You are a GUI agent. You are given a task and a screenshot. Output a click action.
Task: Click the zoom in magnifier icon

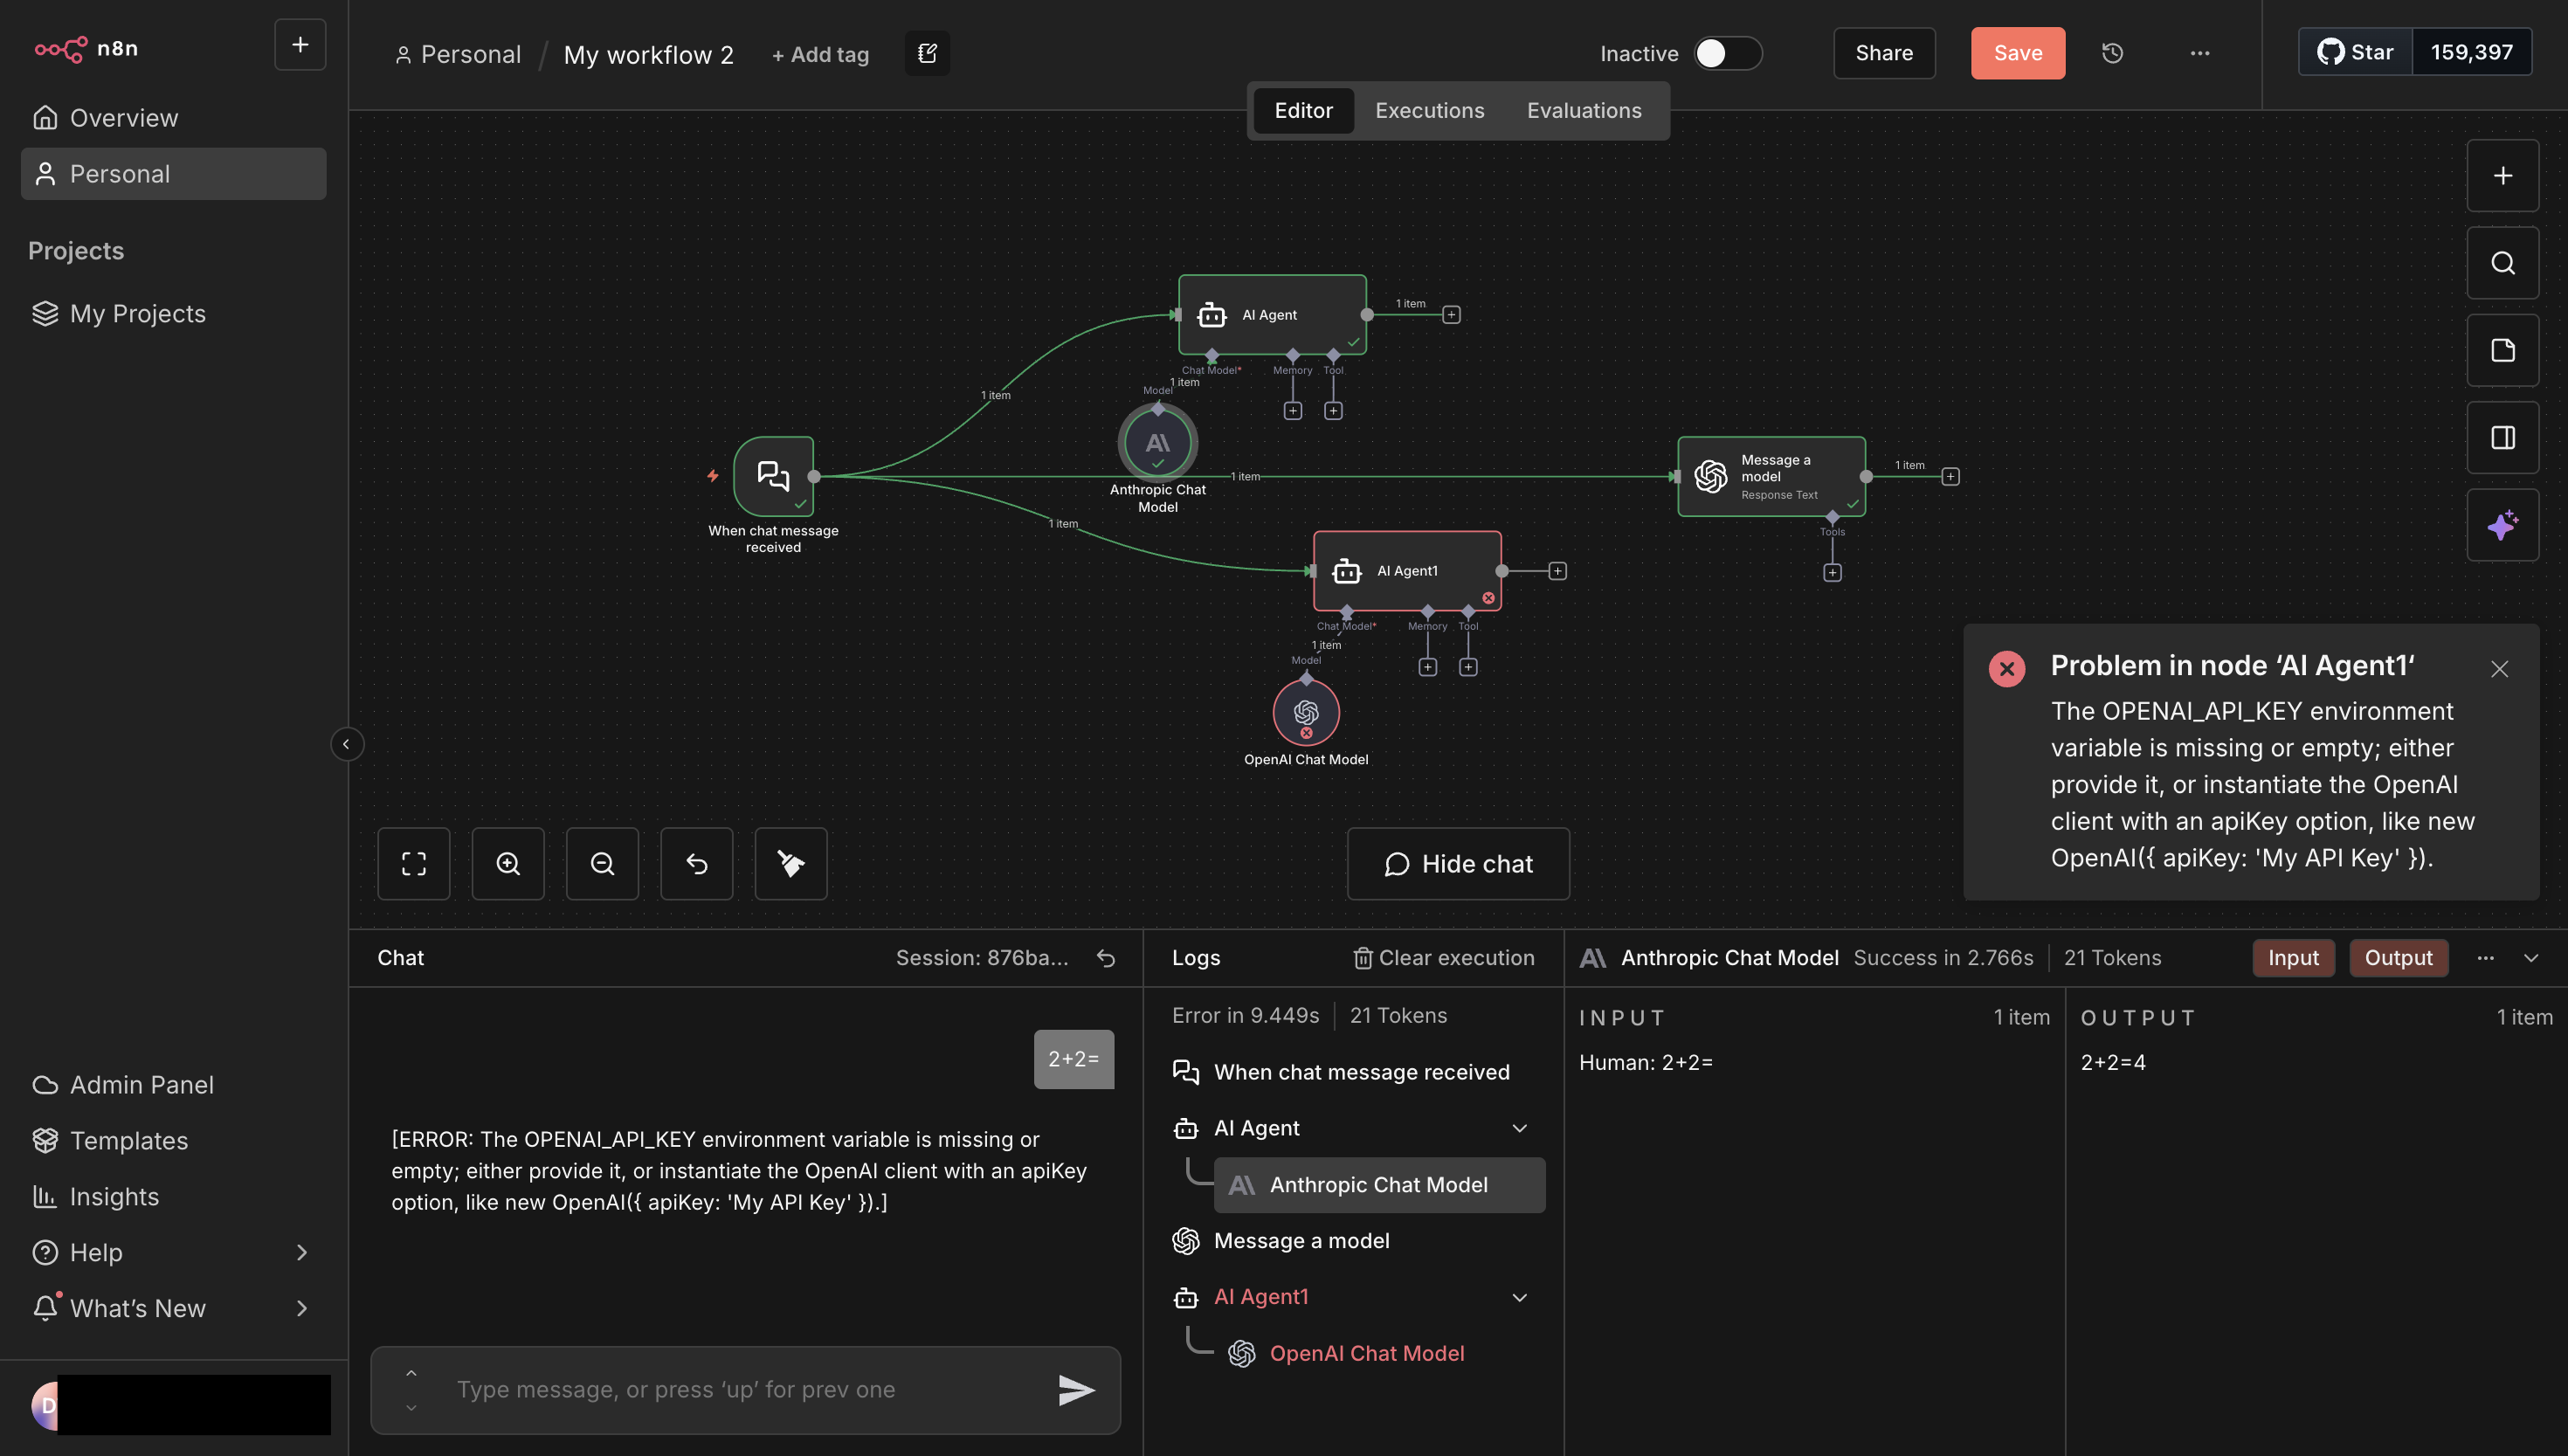coord(508,864)
